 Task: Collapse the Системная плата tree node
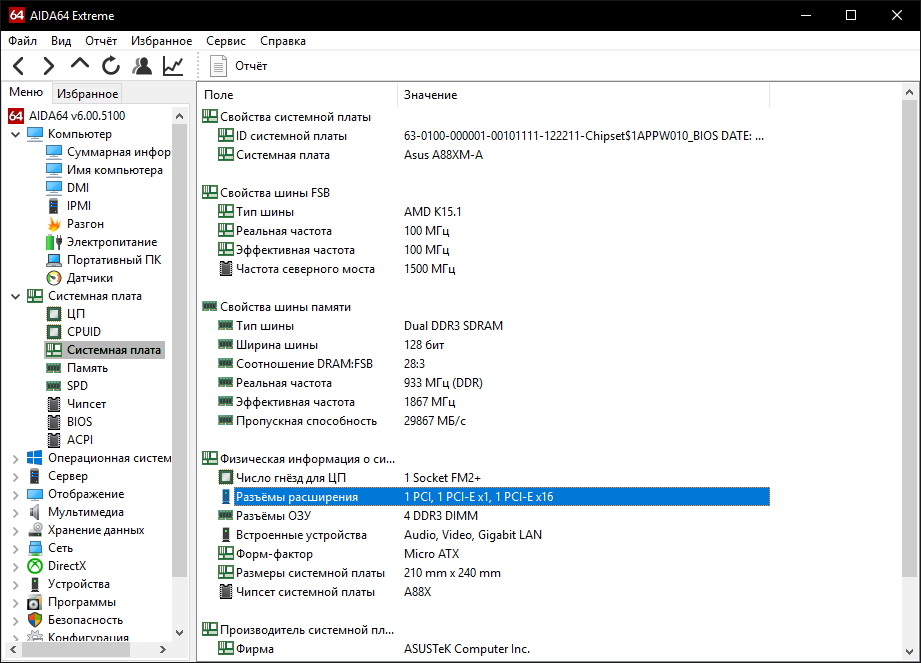[16, 297]
